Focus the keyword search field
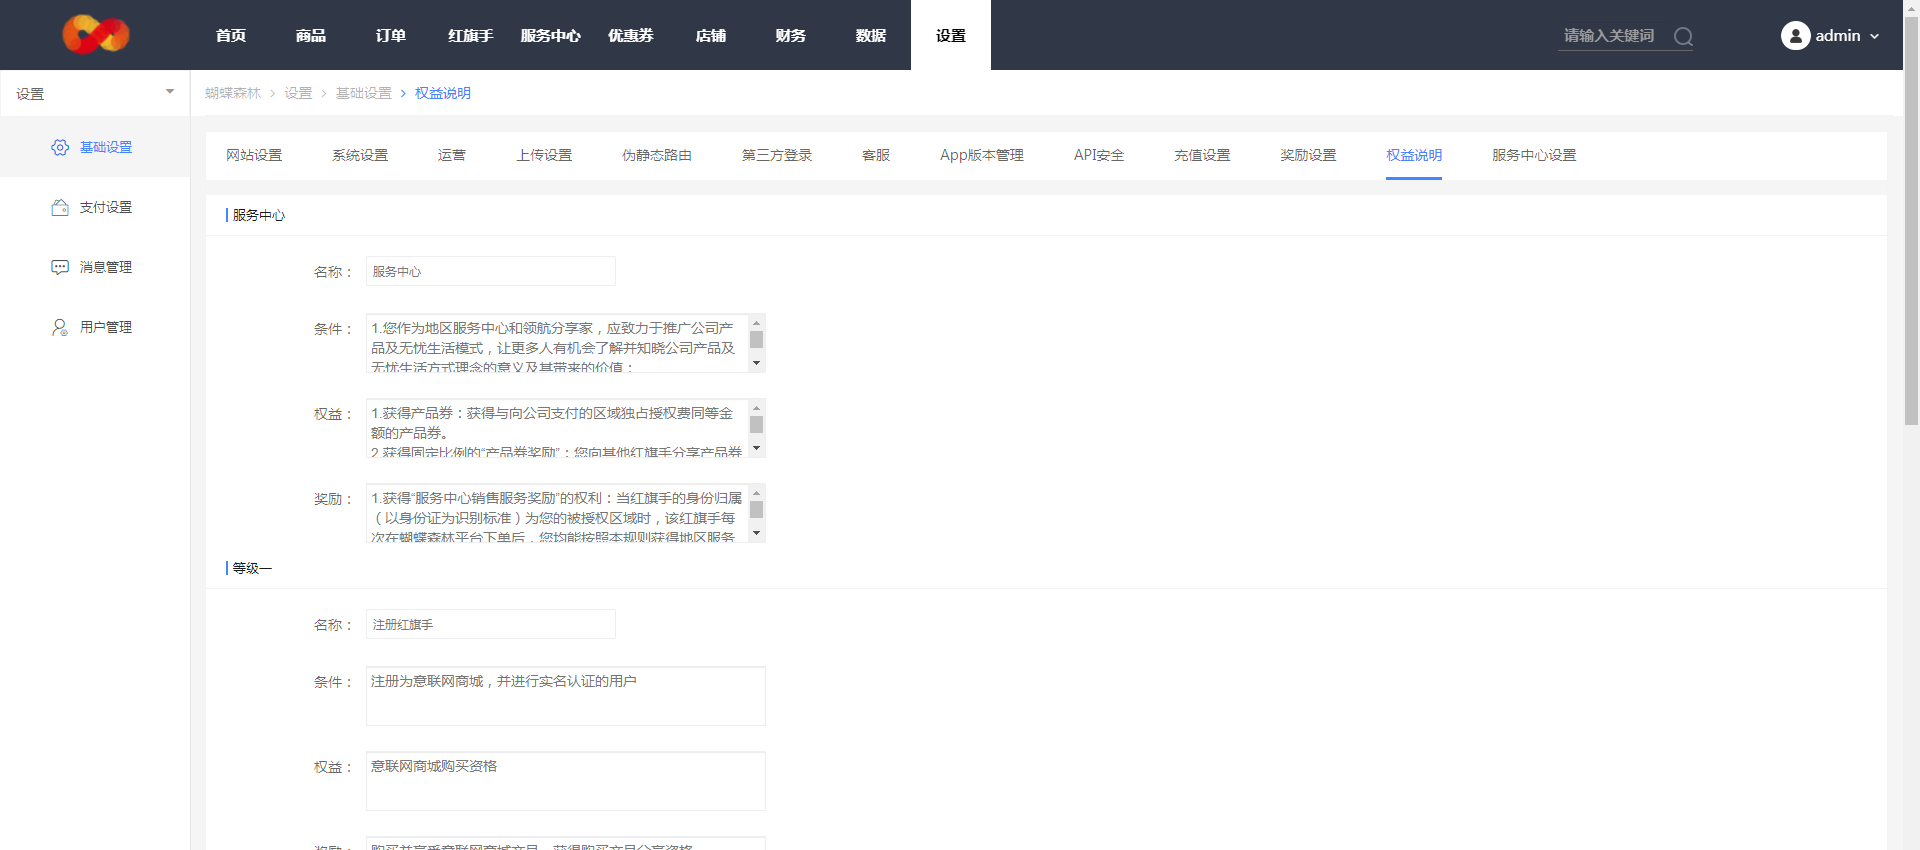This screenshot has width=1920, height=850. pos(1613,36)
